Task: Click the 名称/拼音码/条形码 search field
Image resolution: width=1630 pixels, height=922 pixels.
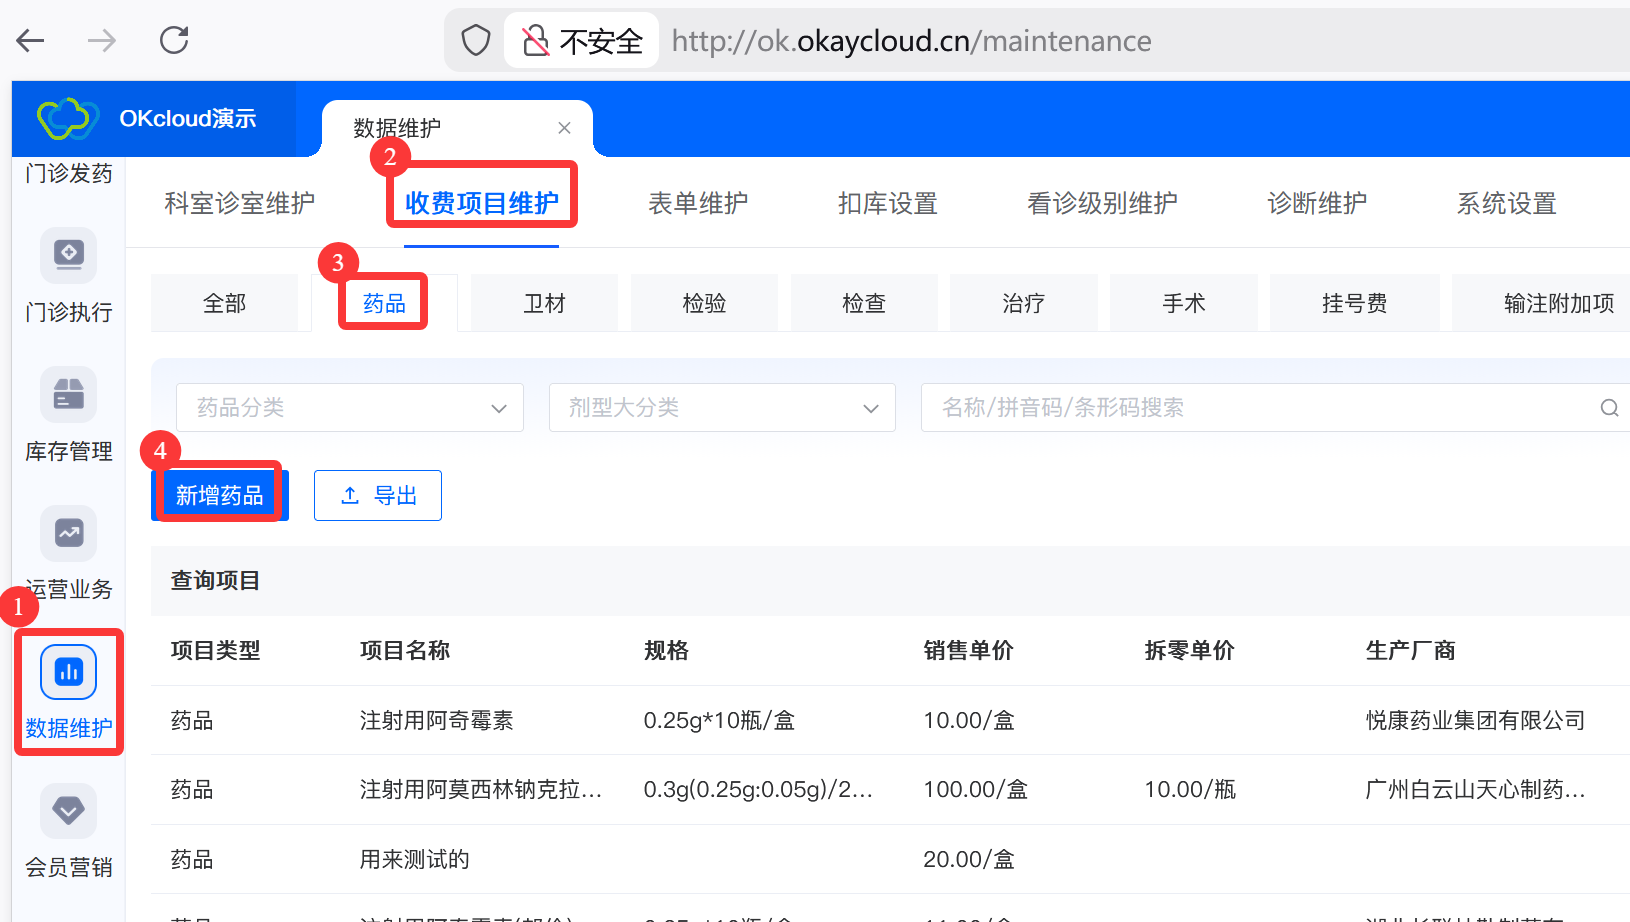Action: [1260, 408]
